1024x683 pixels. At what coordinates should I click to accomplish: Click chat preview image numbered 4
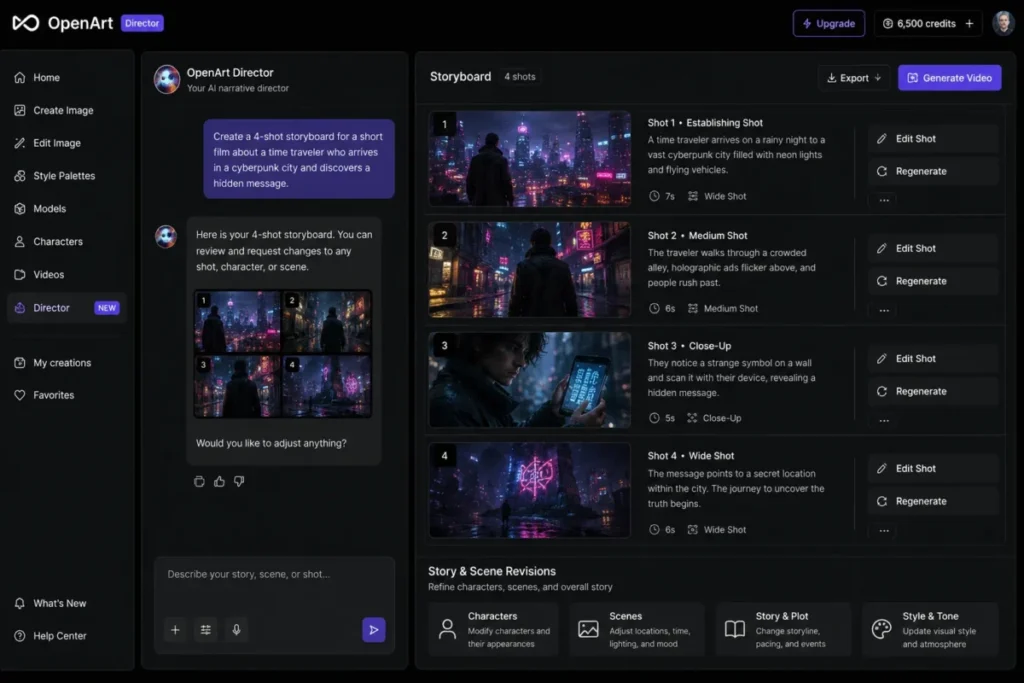click(327, 386)
